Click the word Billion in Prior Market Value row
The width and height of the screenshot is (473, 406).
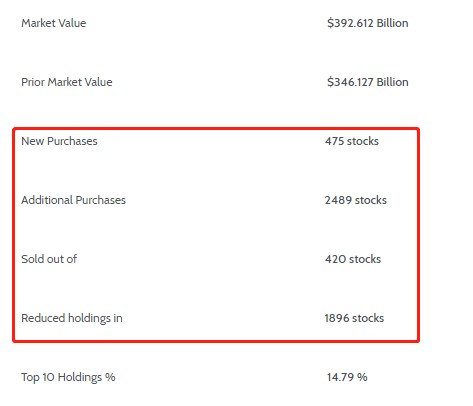pyautogui.click(x=392, y=82)
